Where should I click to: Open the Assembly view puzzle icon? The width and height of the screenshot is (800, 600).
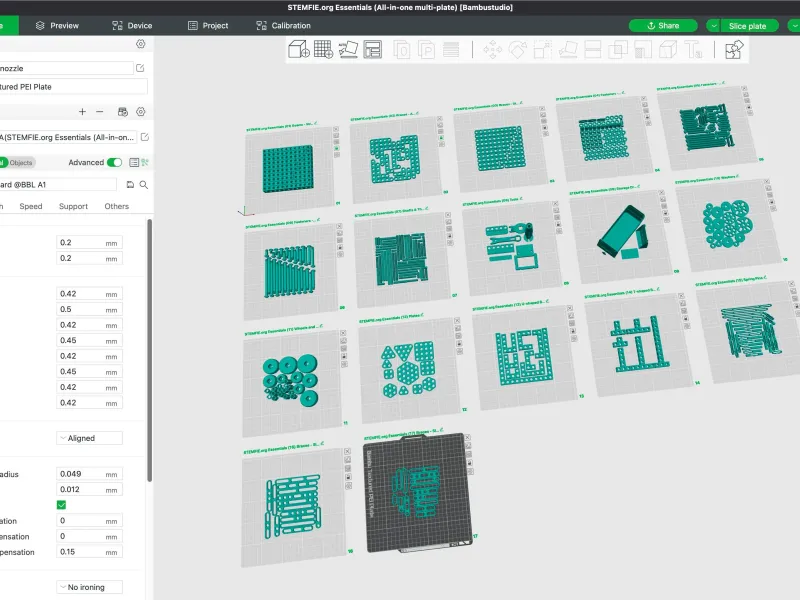coord(734,50)
